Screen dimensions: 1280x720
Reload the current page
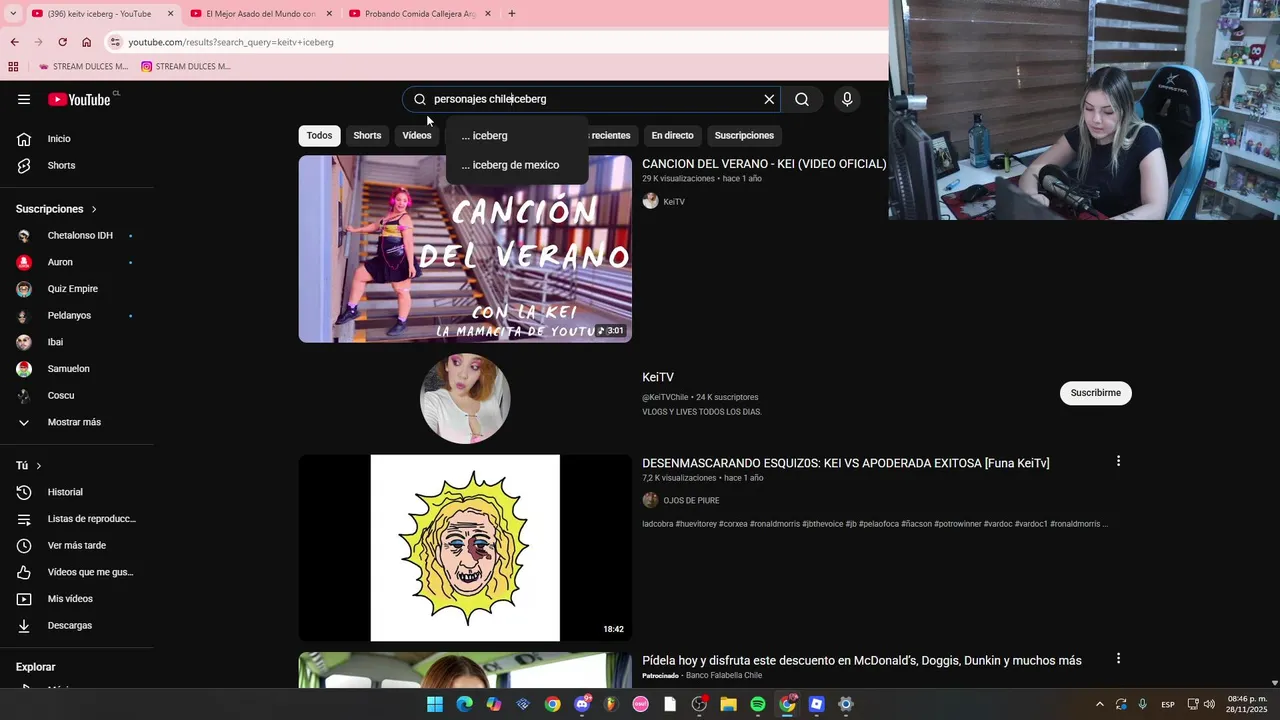[62, 42]
